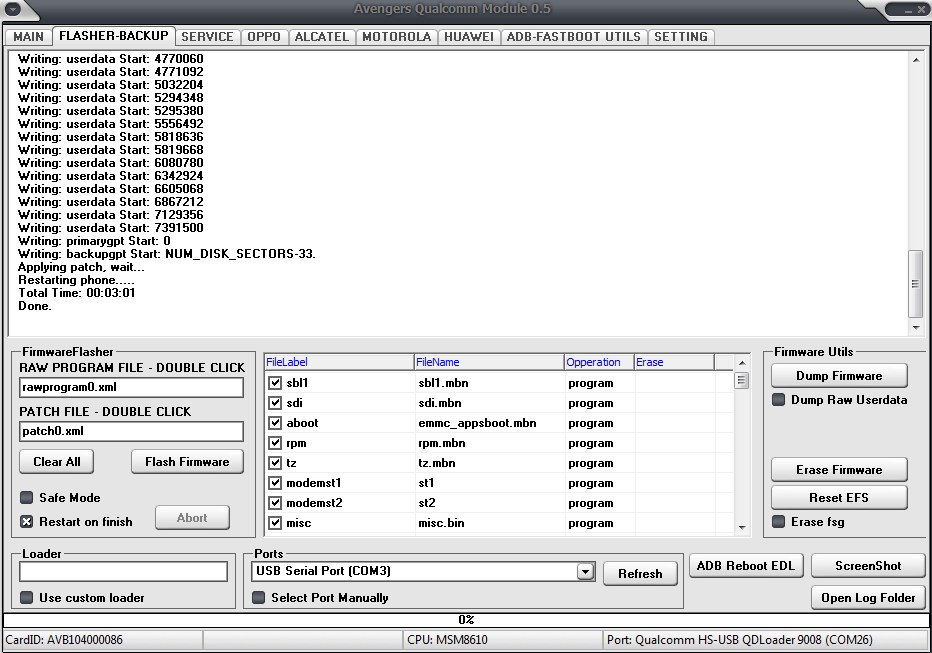Screen dimensions: 932x653
Task: Click the Reset EFS button
Action: pyautogui.click(x=839, y=497)
